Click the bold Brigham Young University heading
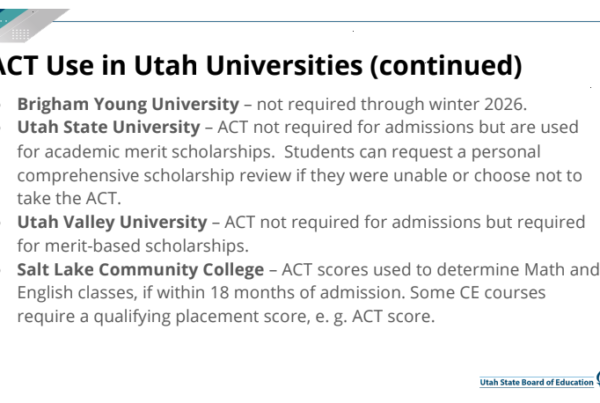Viewport: 600px width, 403px height. (x=128, y=104)
